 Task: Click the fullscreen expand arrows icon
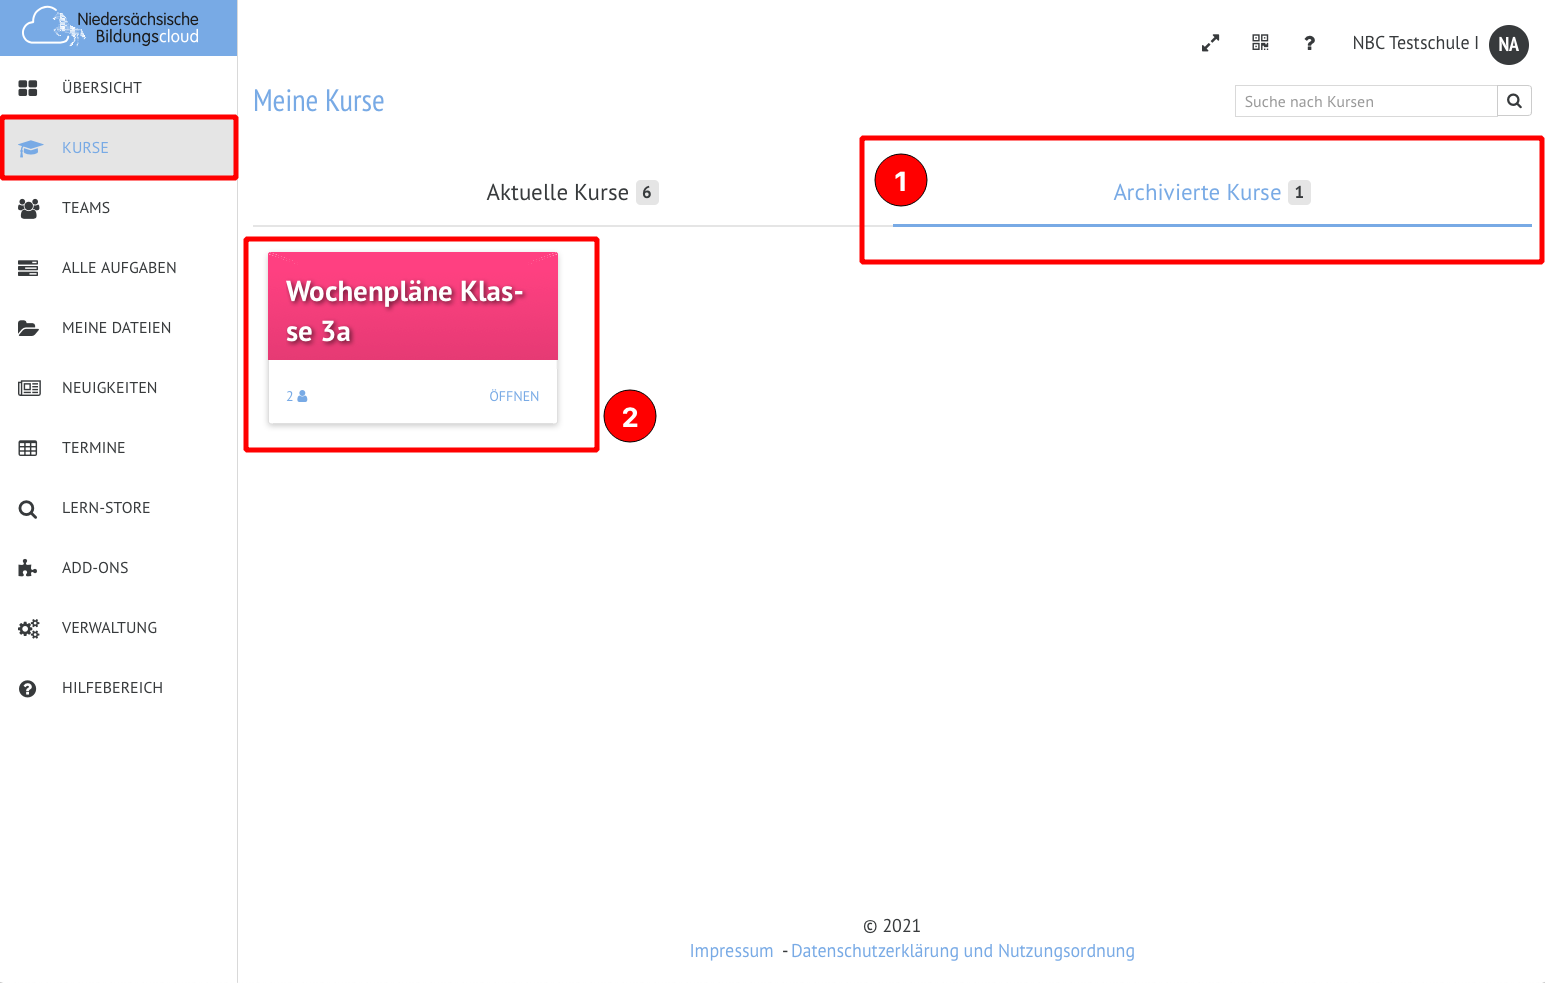(x=1210, y=43)
